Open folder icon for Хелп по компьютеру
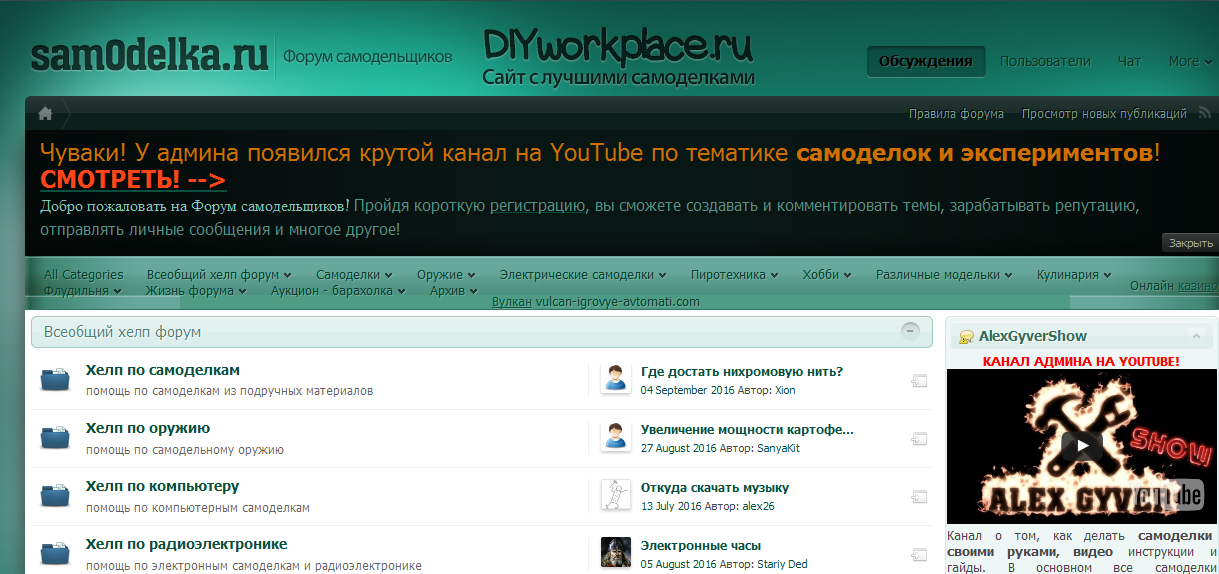The image size is (1219, 574). click(x=55, y=496)
